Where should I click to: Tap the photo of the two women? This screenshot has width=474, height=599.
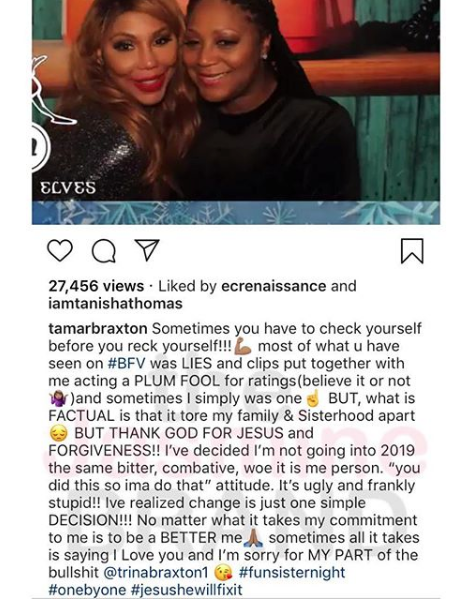point(236,100)
